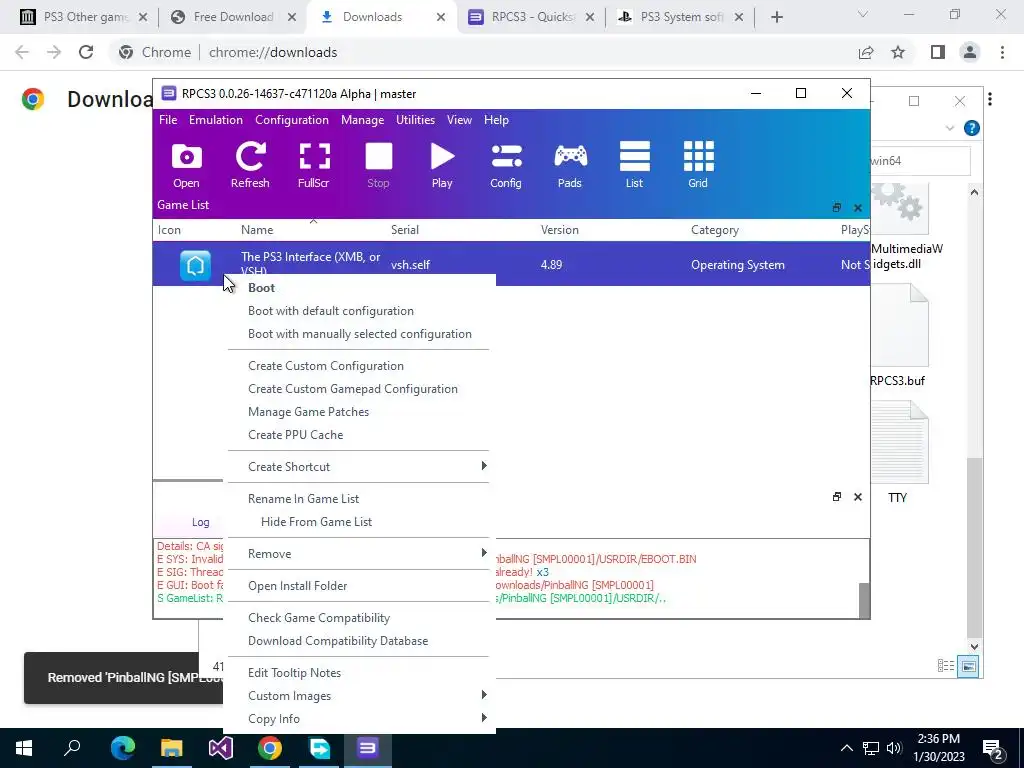Viewport: 1024px width, 768px height.
Task: Toggle Hide From Game List
Action: click(x=358, y=521)
